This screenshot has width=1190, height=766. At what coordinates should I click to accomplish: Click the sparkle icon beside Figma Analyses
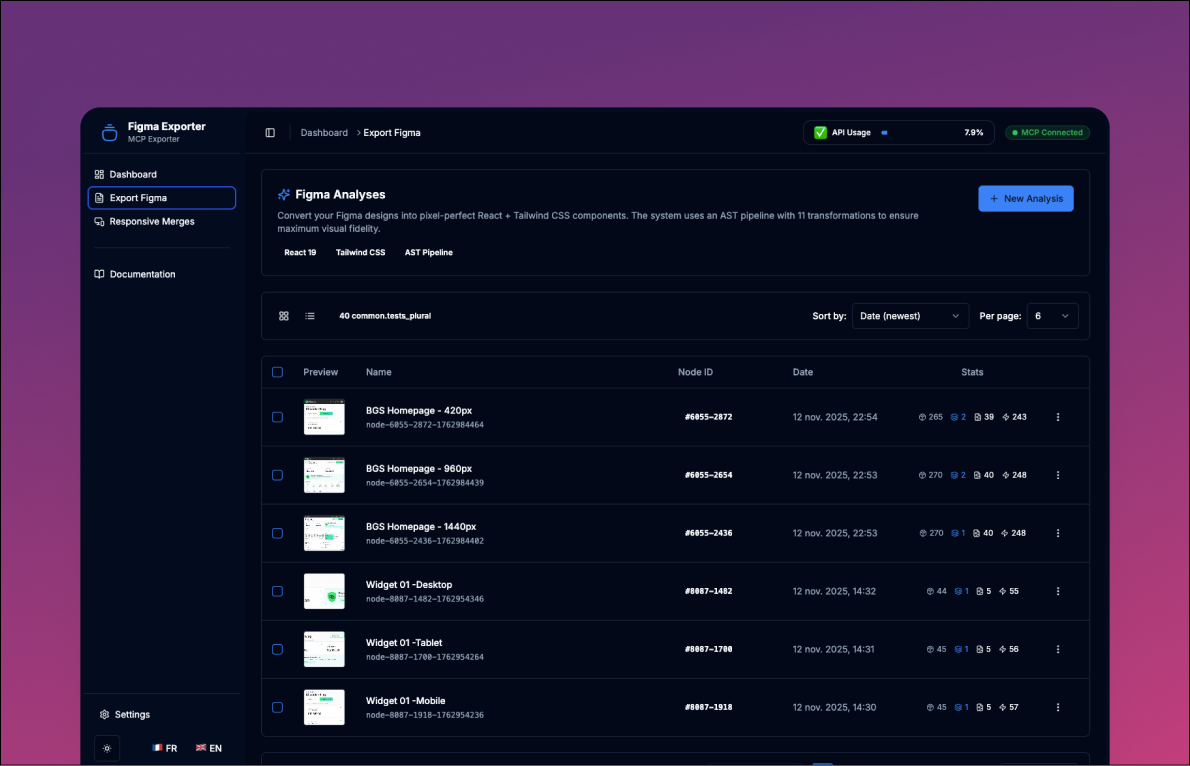coord(284,195)
